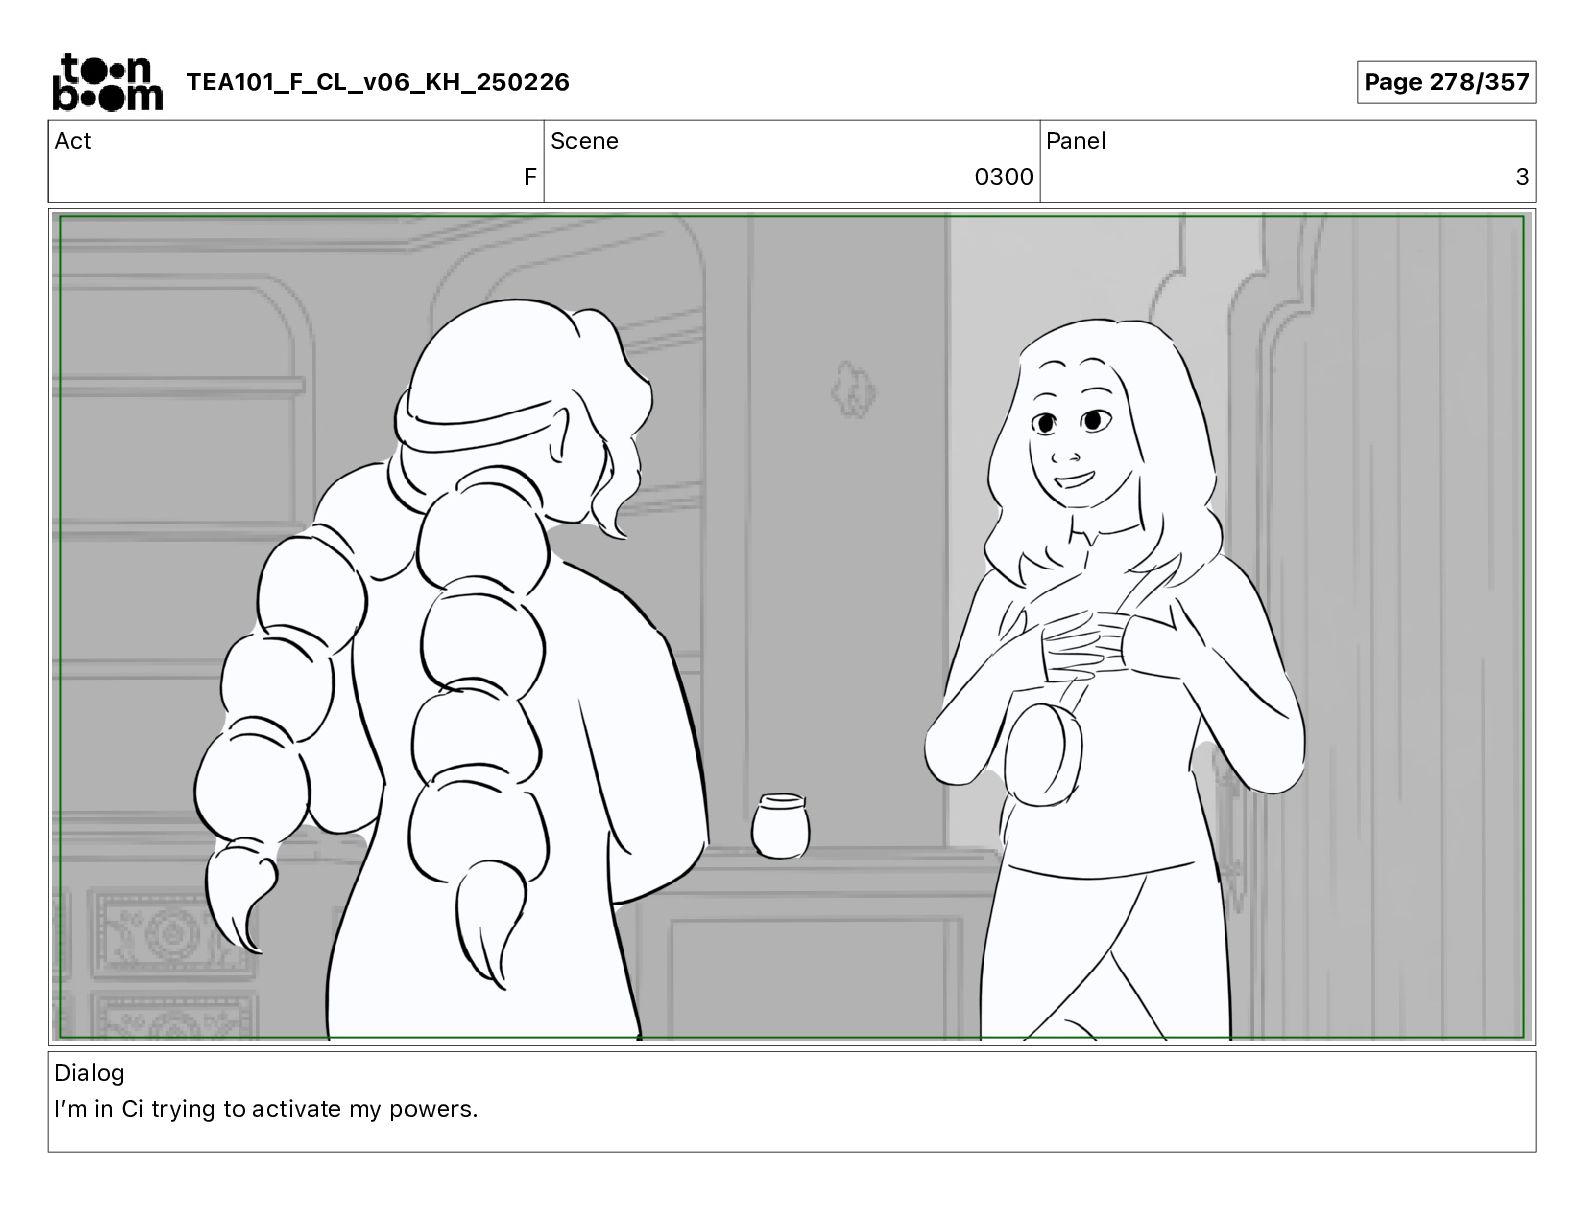
Task: Click the Panel header label
Action: (x=1076, y=141)
